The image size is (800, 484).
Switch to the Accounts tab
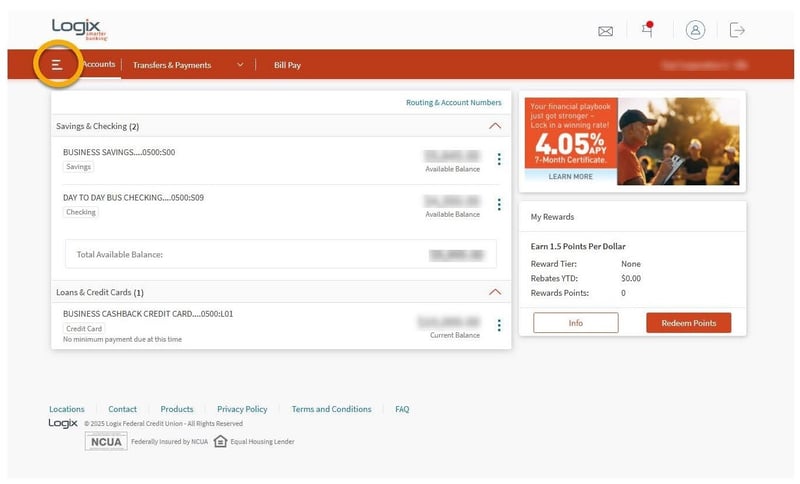[99, 65]
